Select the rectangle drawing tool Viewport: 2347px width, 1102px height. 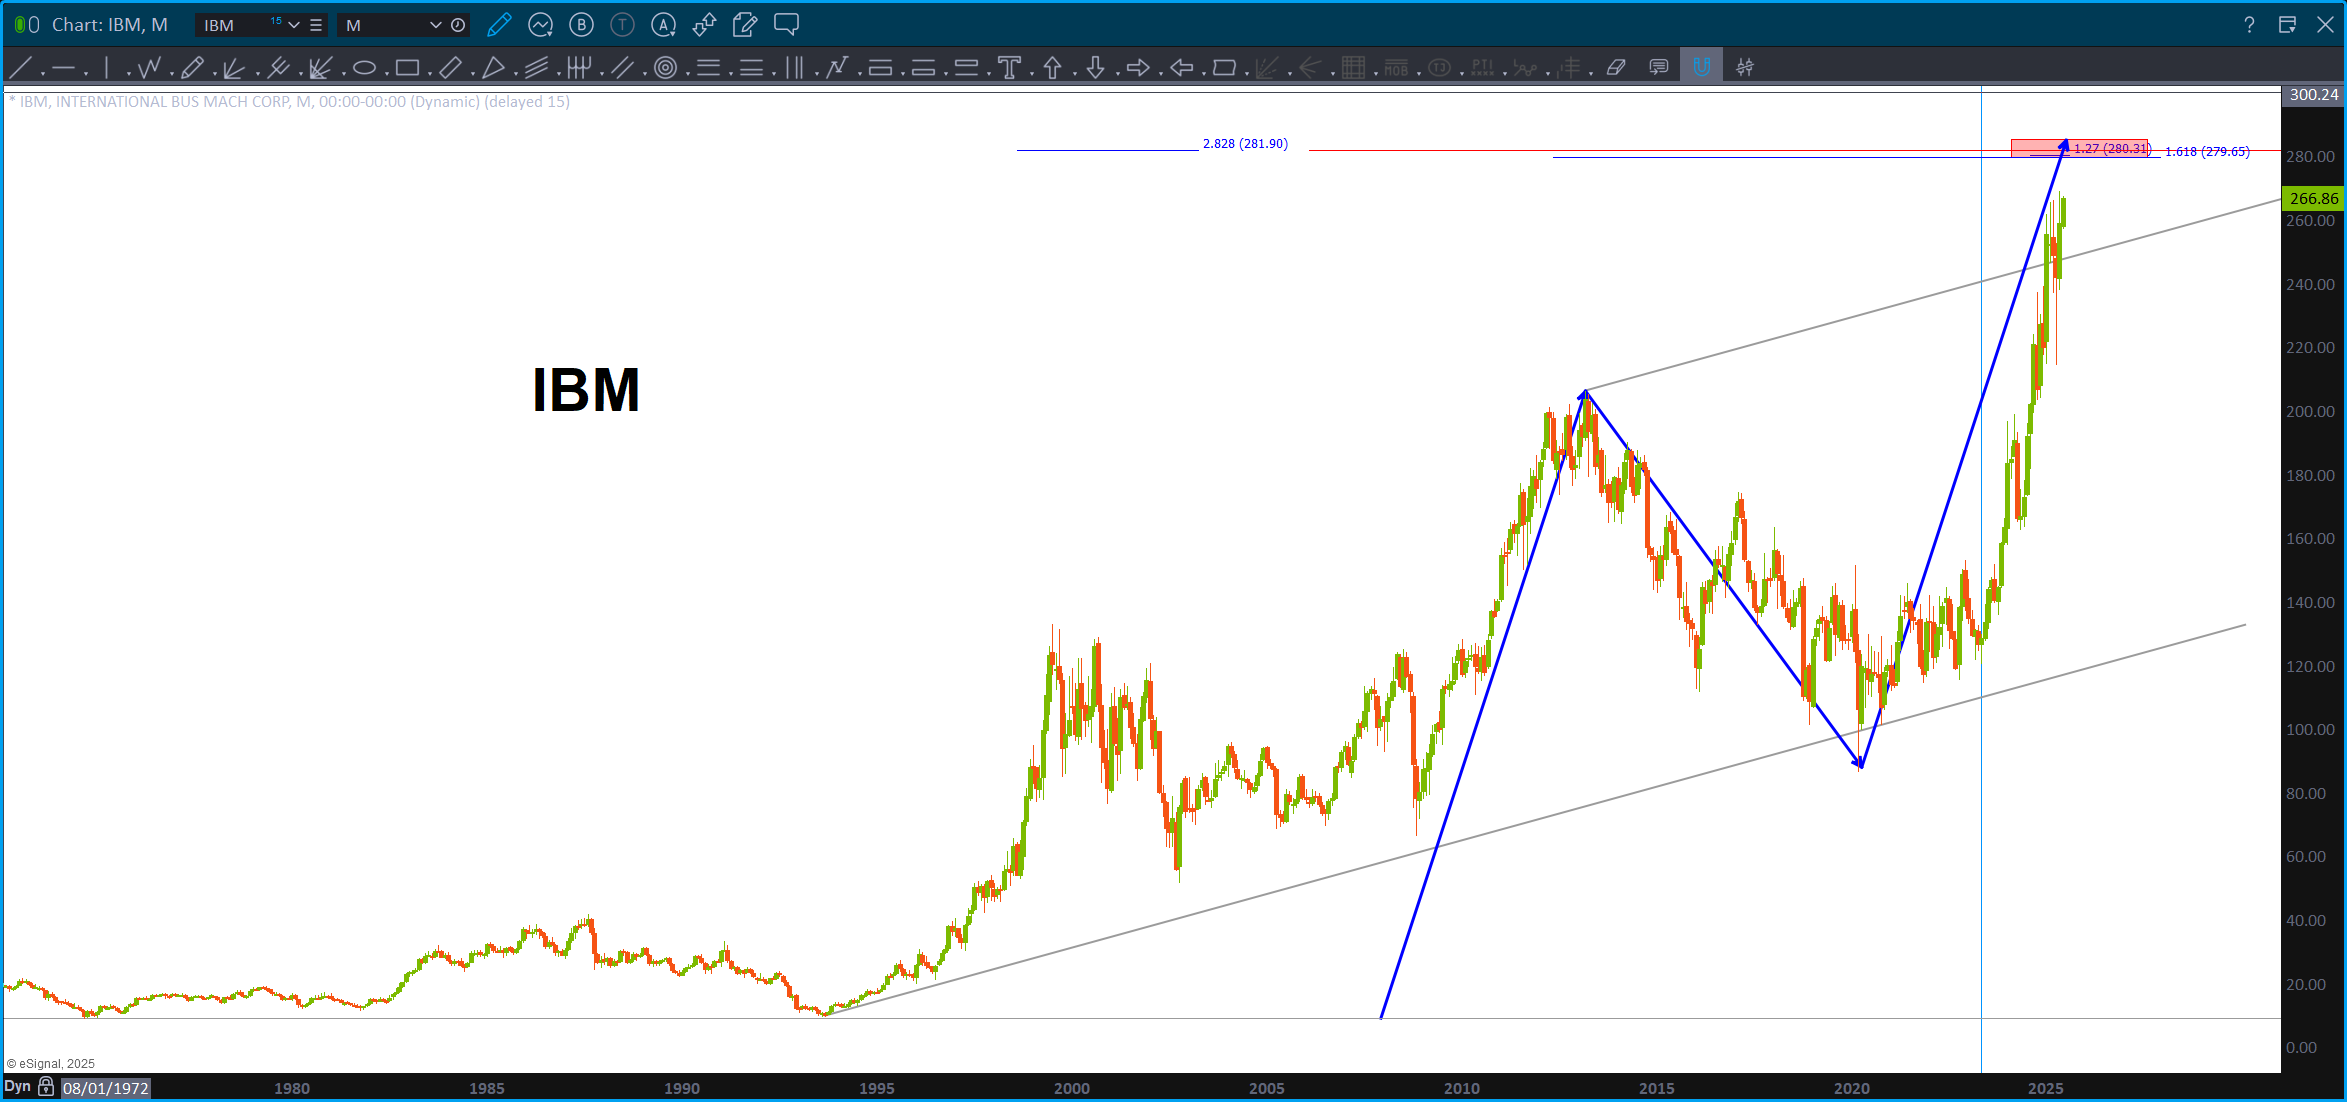406,68
